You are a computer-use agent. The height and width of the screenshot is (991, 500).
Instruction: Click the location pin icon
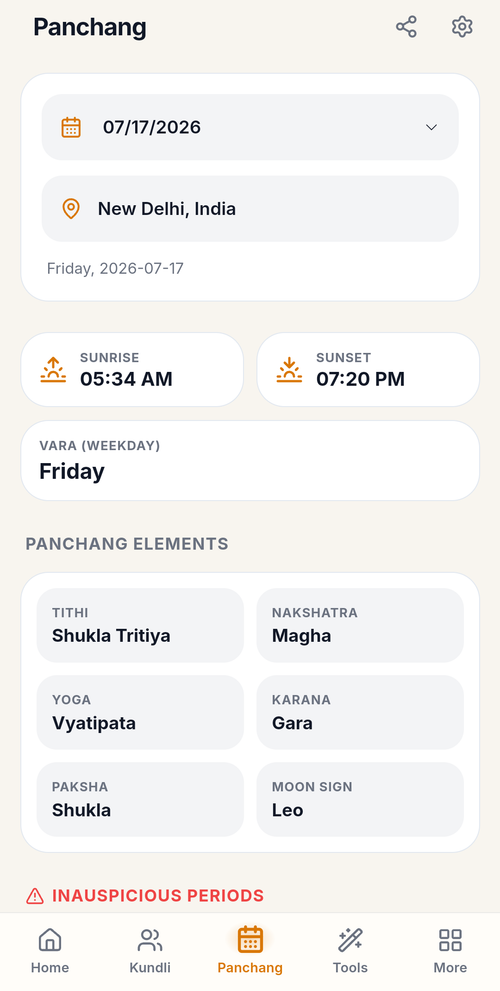tap(71, 209)
